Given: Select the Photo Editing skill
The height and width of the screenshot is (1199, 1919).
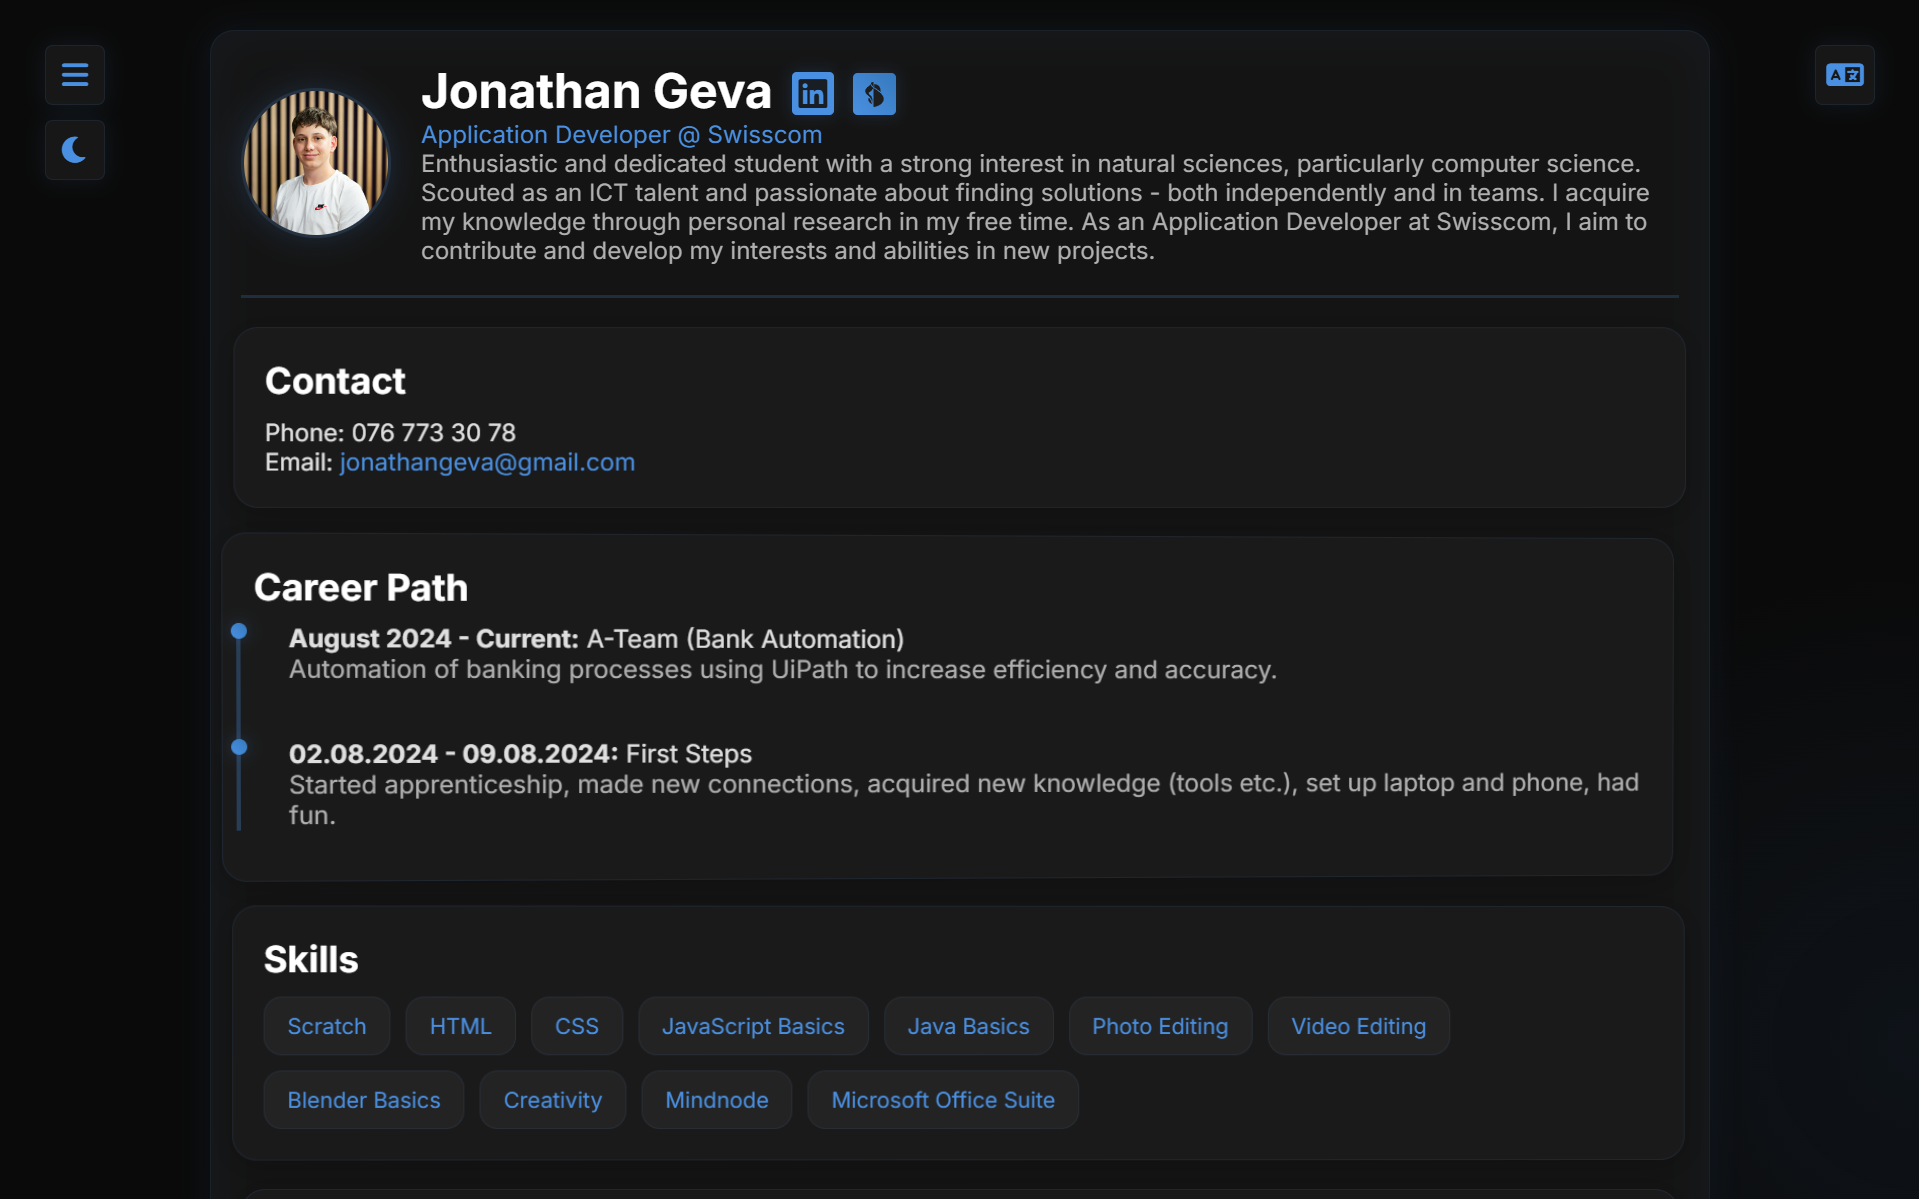Looking at the screenshot, I should click(1159, 1025).
